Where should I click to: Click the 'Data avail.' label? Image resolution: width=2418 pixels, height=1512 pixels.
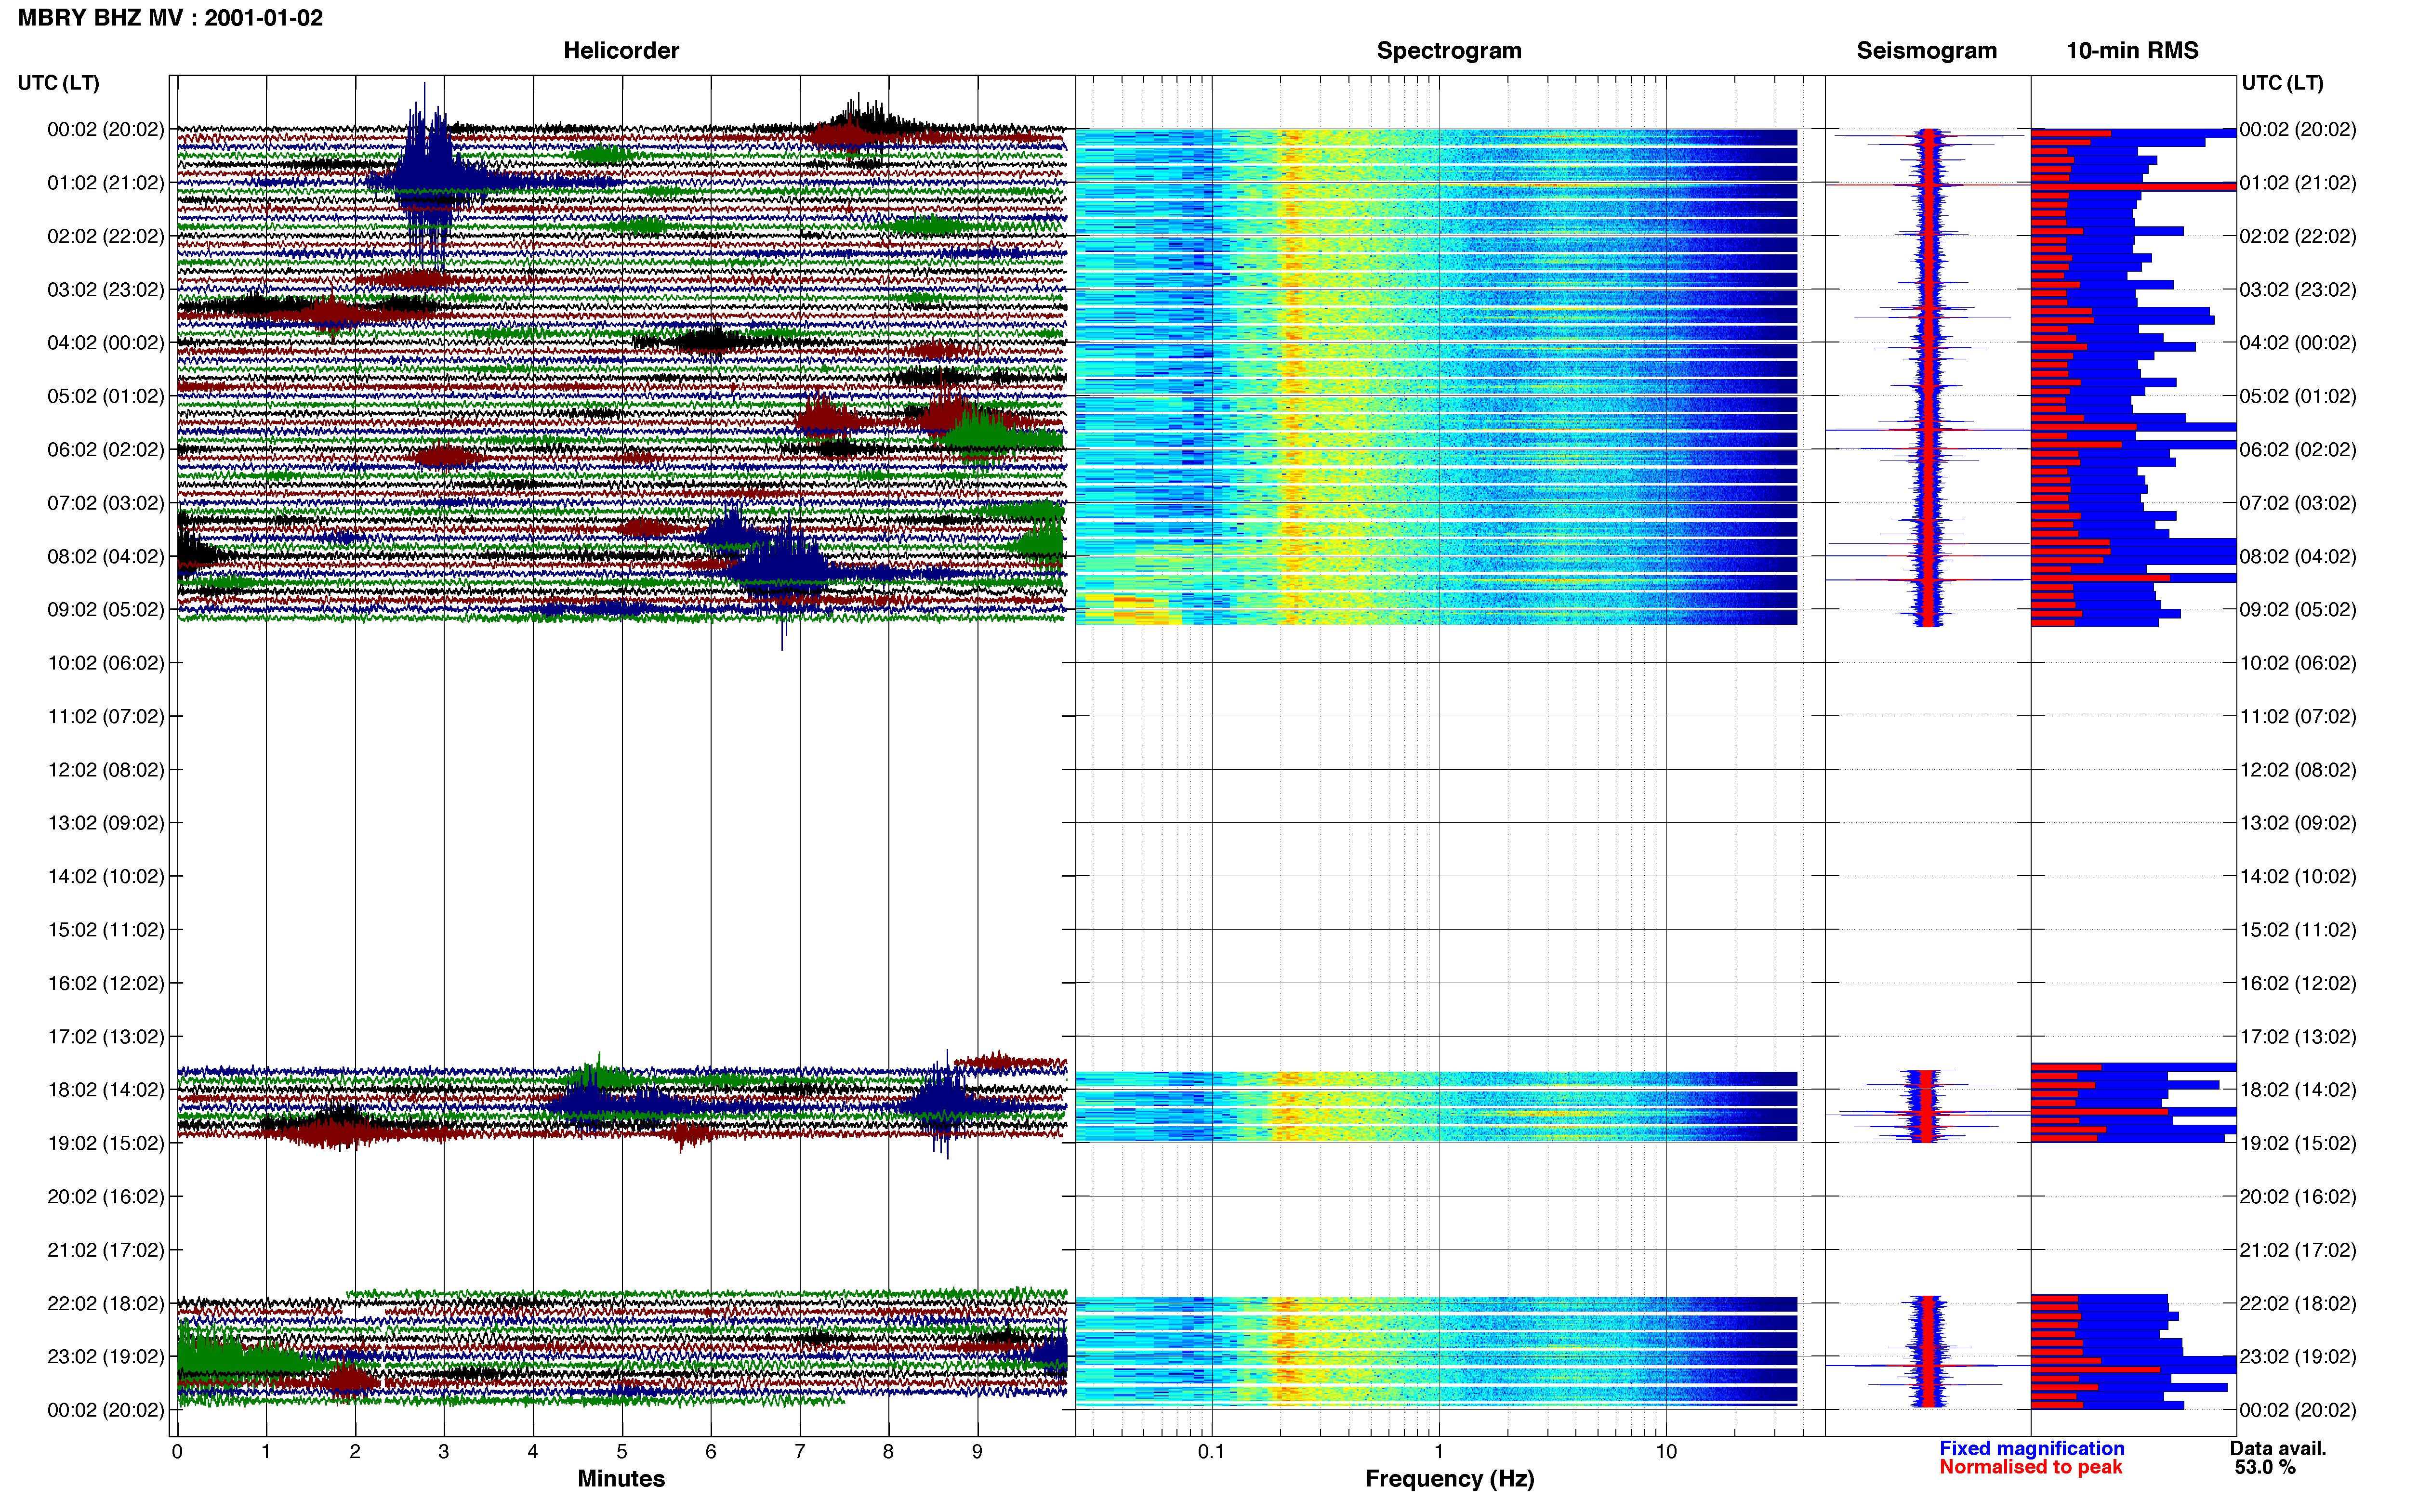[2278, 1448]
